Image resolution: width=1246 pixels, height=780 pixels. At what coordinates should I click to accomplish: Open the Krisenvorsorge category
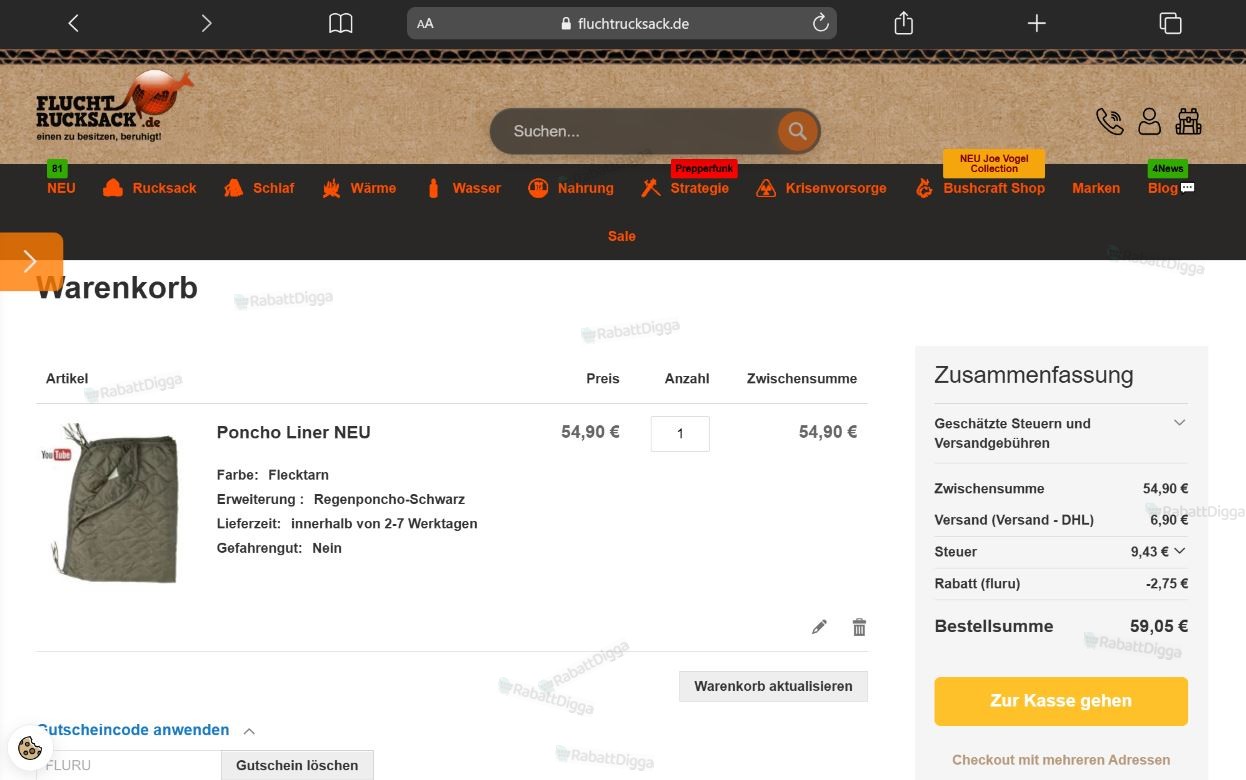pos(821,188)
